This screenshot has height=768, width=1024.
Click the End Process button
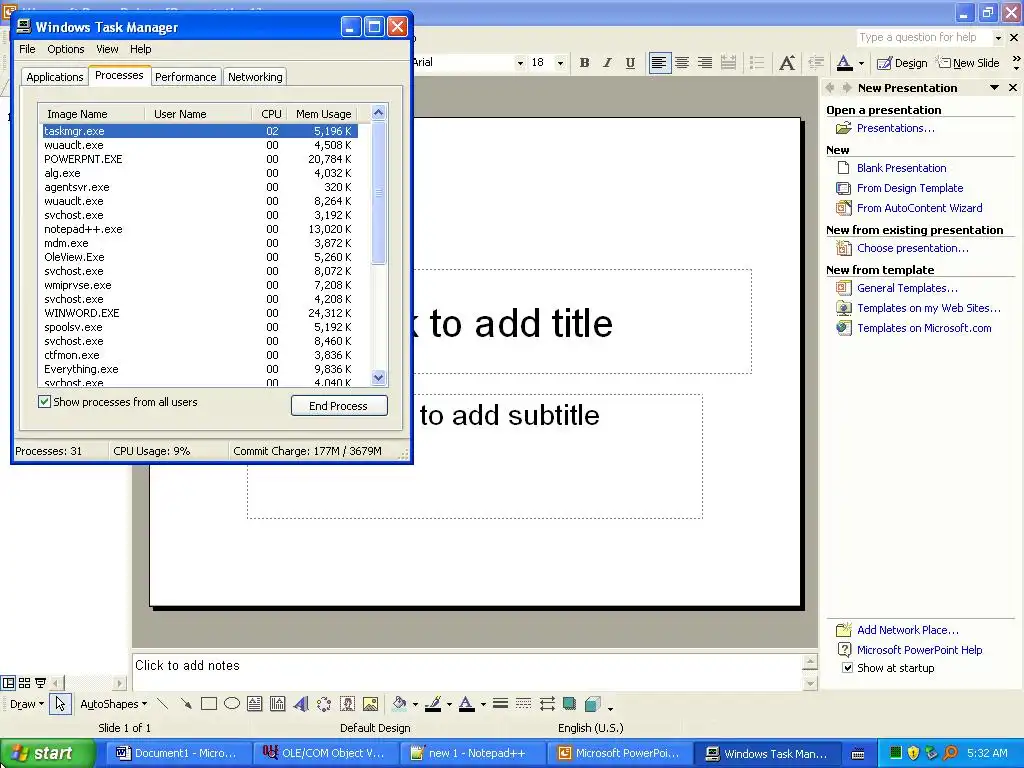(339, 406)
